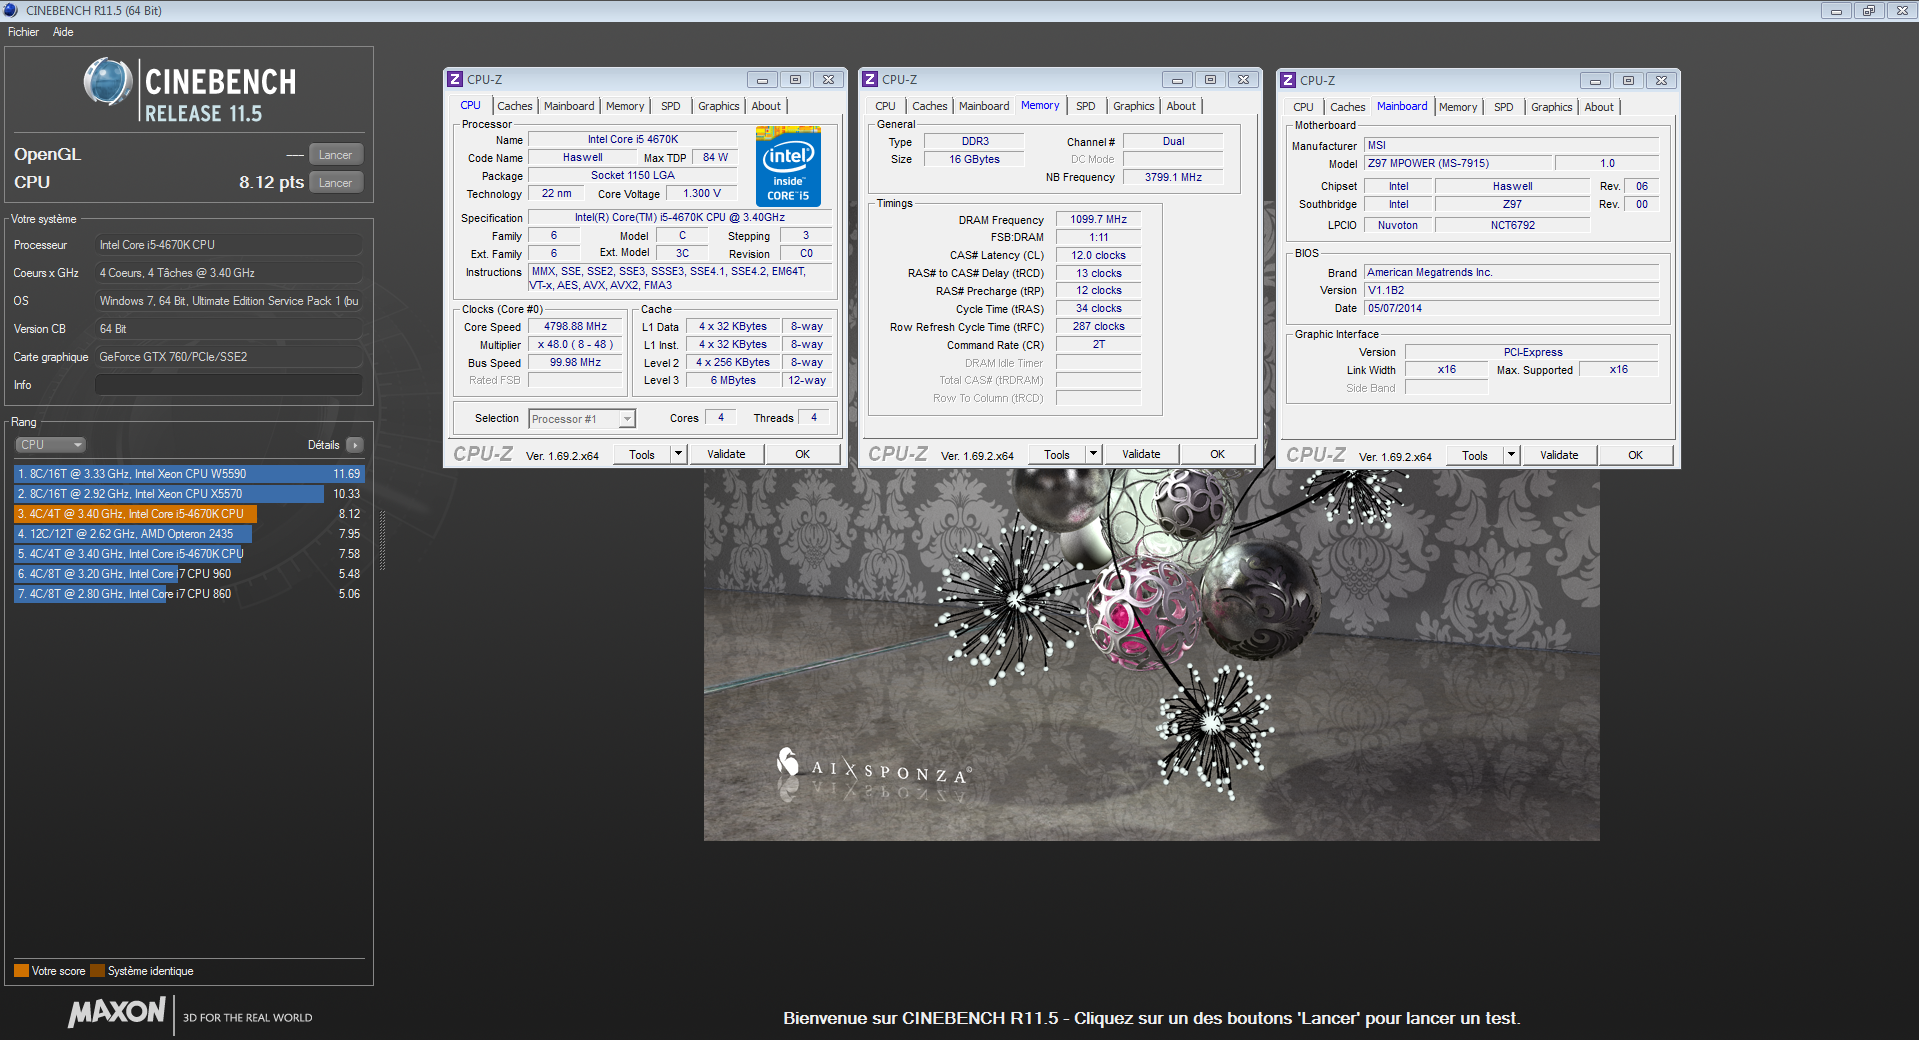The image size is (1919, 1040).
Task: Restore down the Cinebench main window
Action: point(1868,10)
